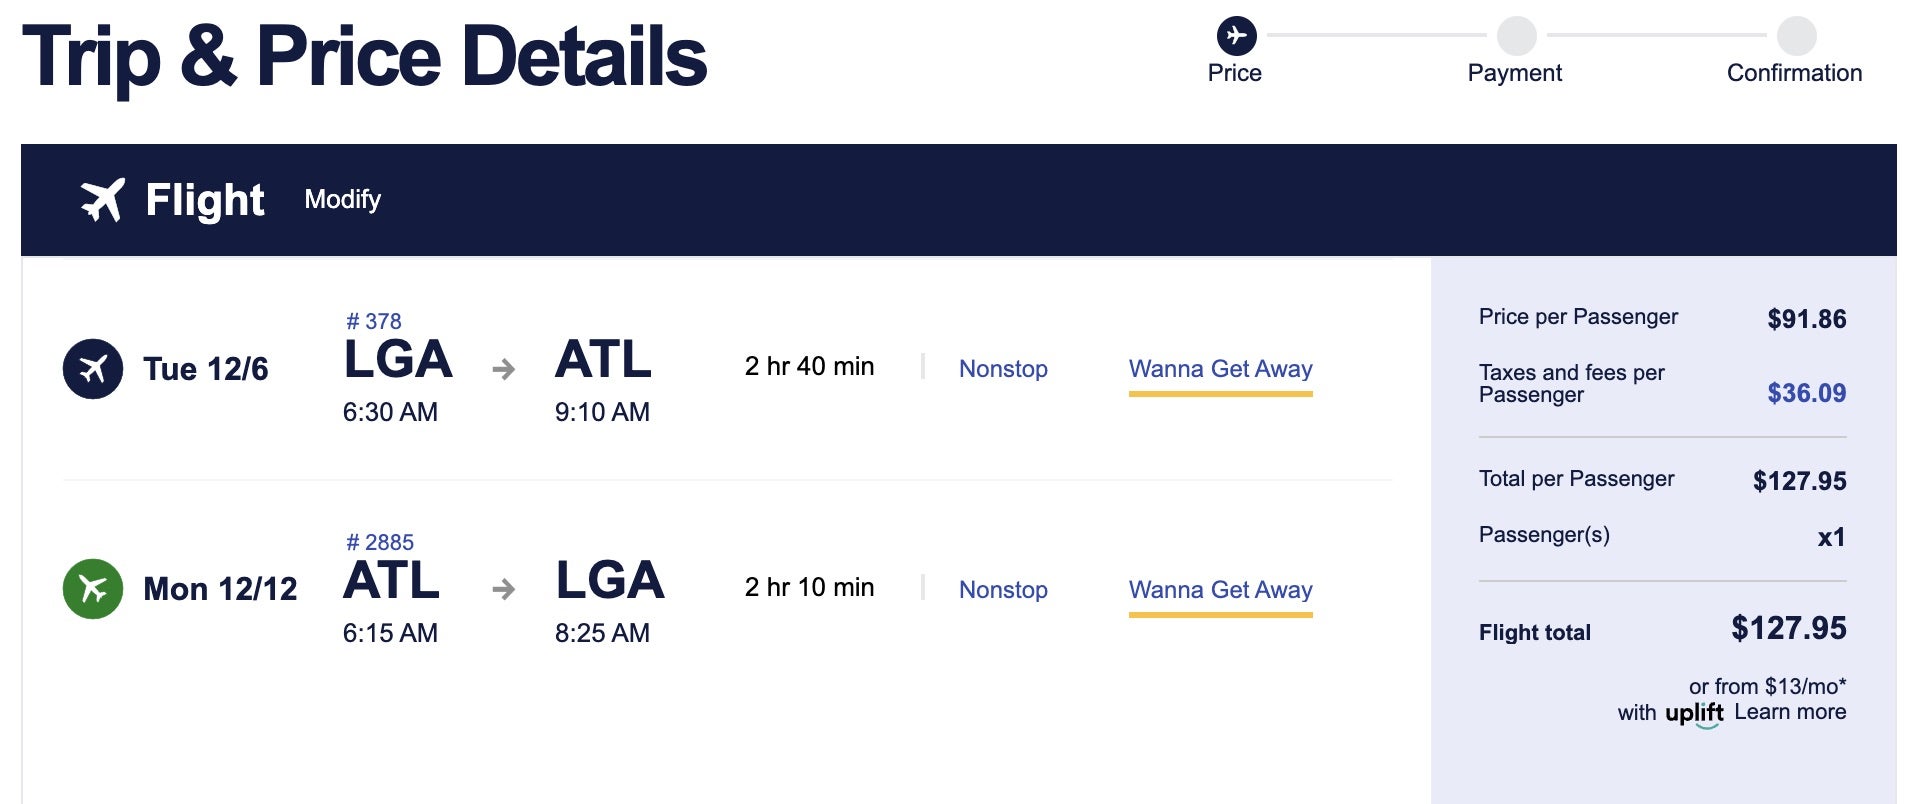
Task: Select the Price step label
Action: click(x=1236, y=73)
